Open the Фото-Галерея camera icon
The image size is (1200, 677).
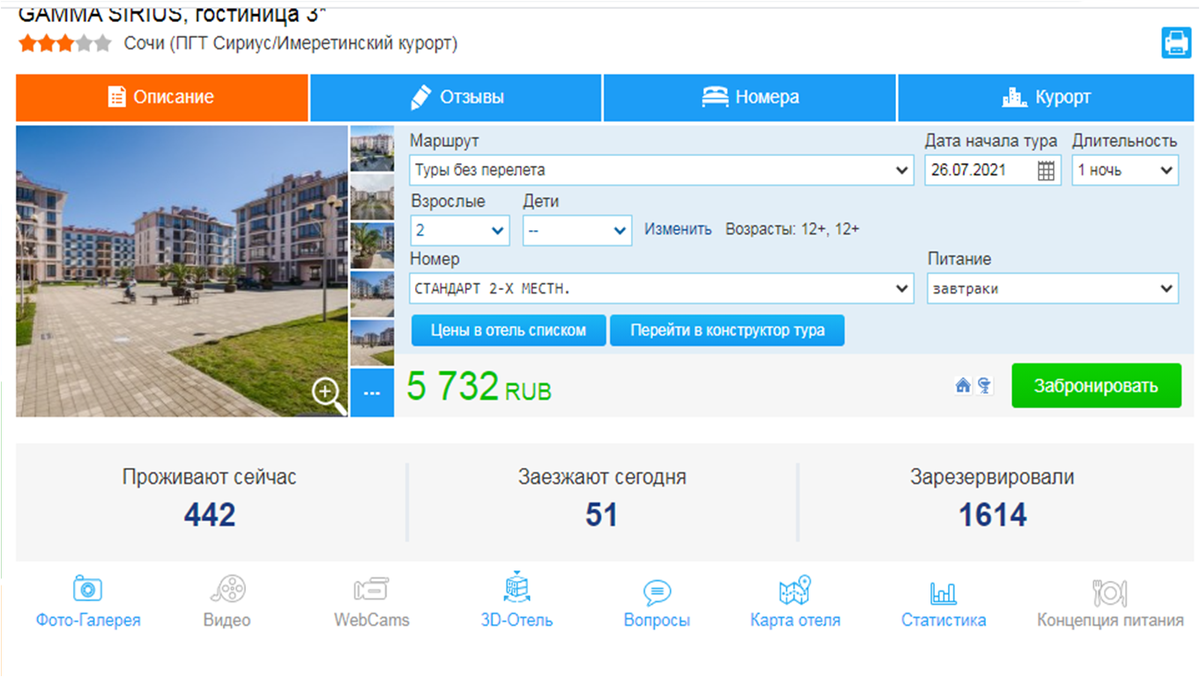pyautogui.click(x=88, y=589)
